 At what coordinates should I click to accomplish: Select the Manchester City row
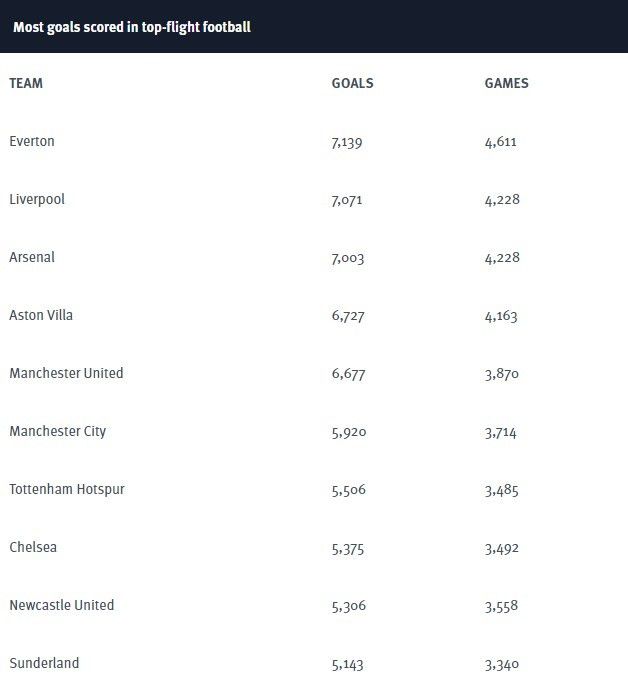(314, 431)
